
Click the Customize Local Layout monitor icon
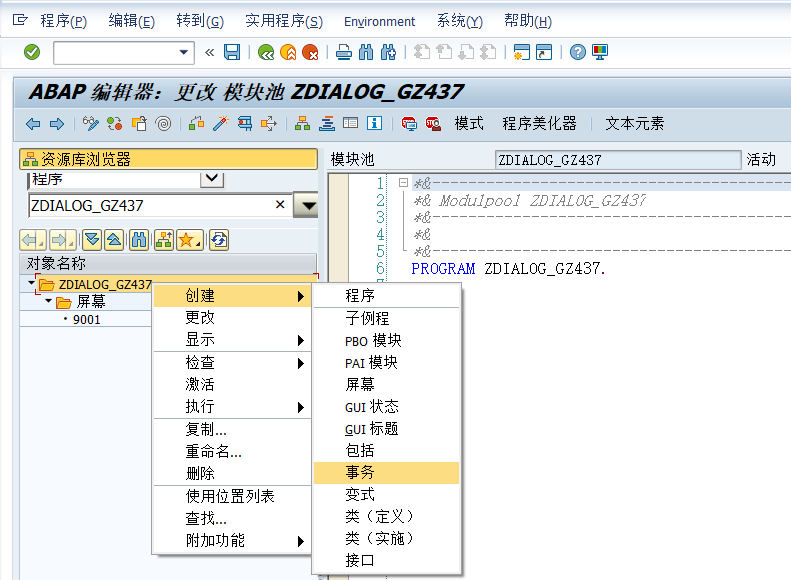(x=600, y=52)
